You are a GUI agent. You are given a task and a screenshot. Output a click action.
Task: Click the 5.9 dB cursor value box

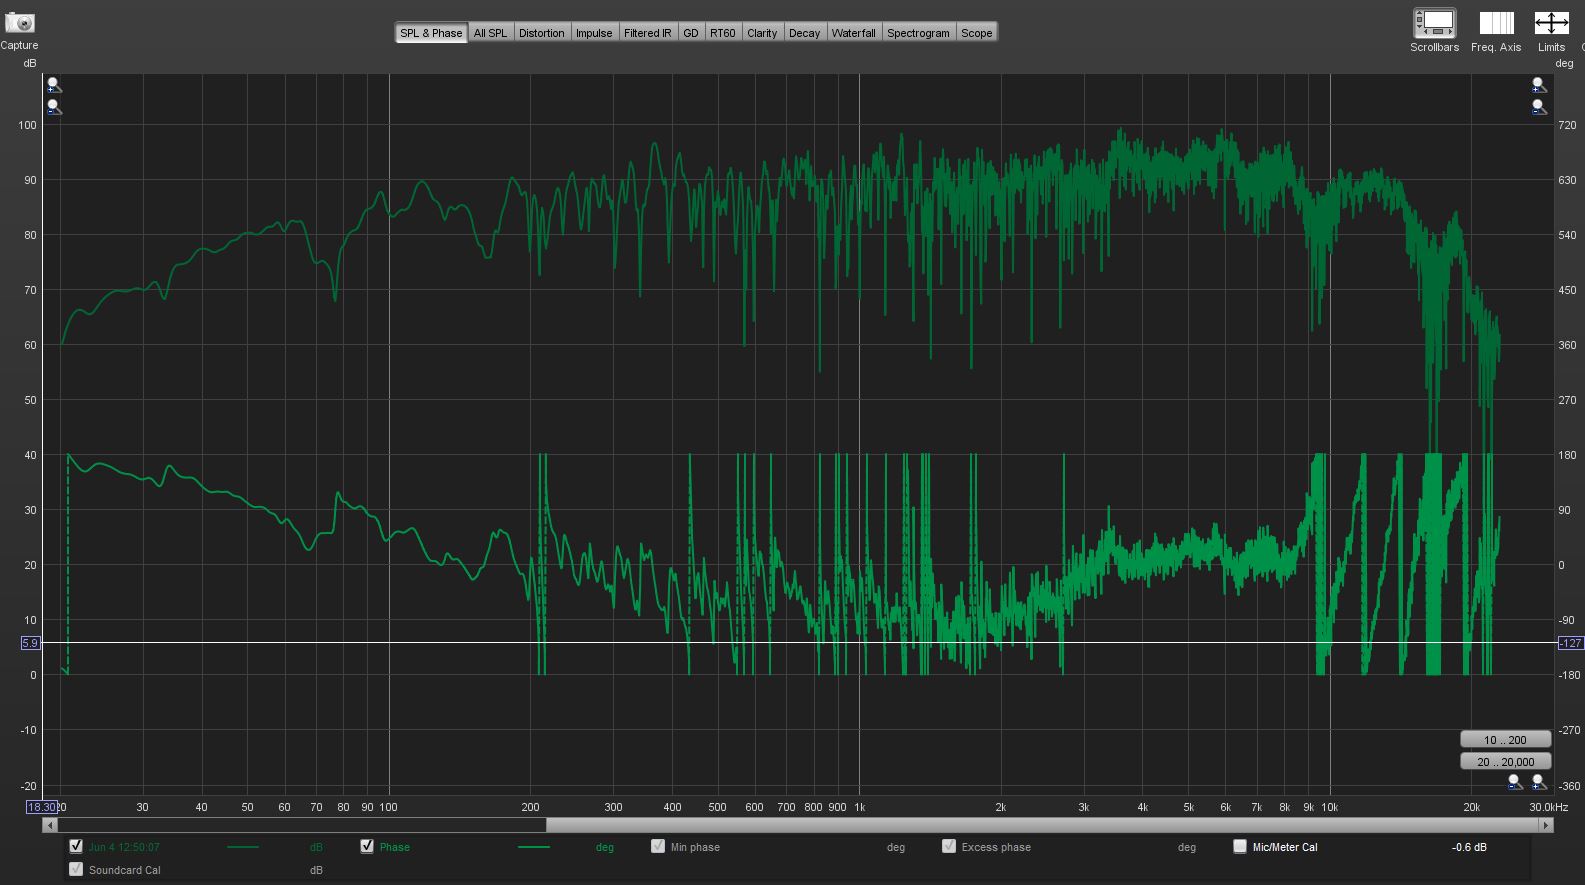pyautogui.click(x=30, y=643)
